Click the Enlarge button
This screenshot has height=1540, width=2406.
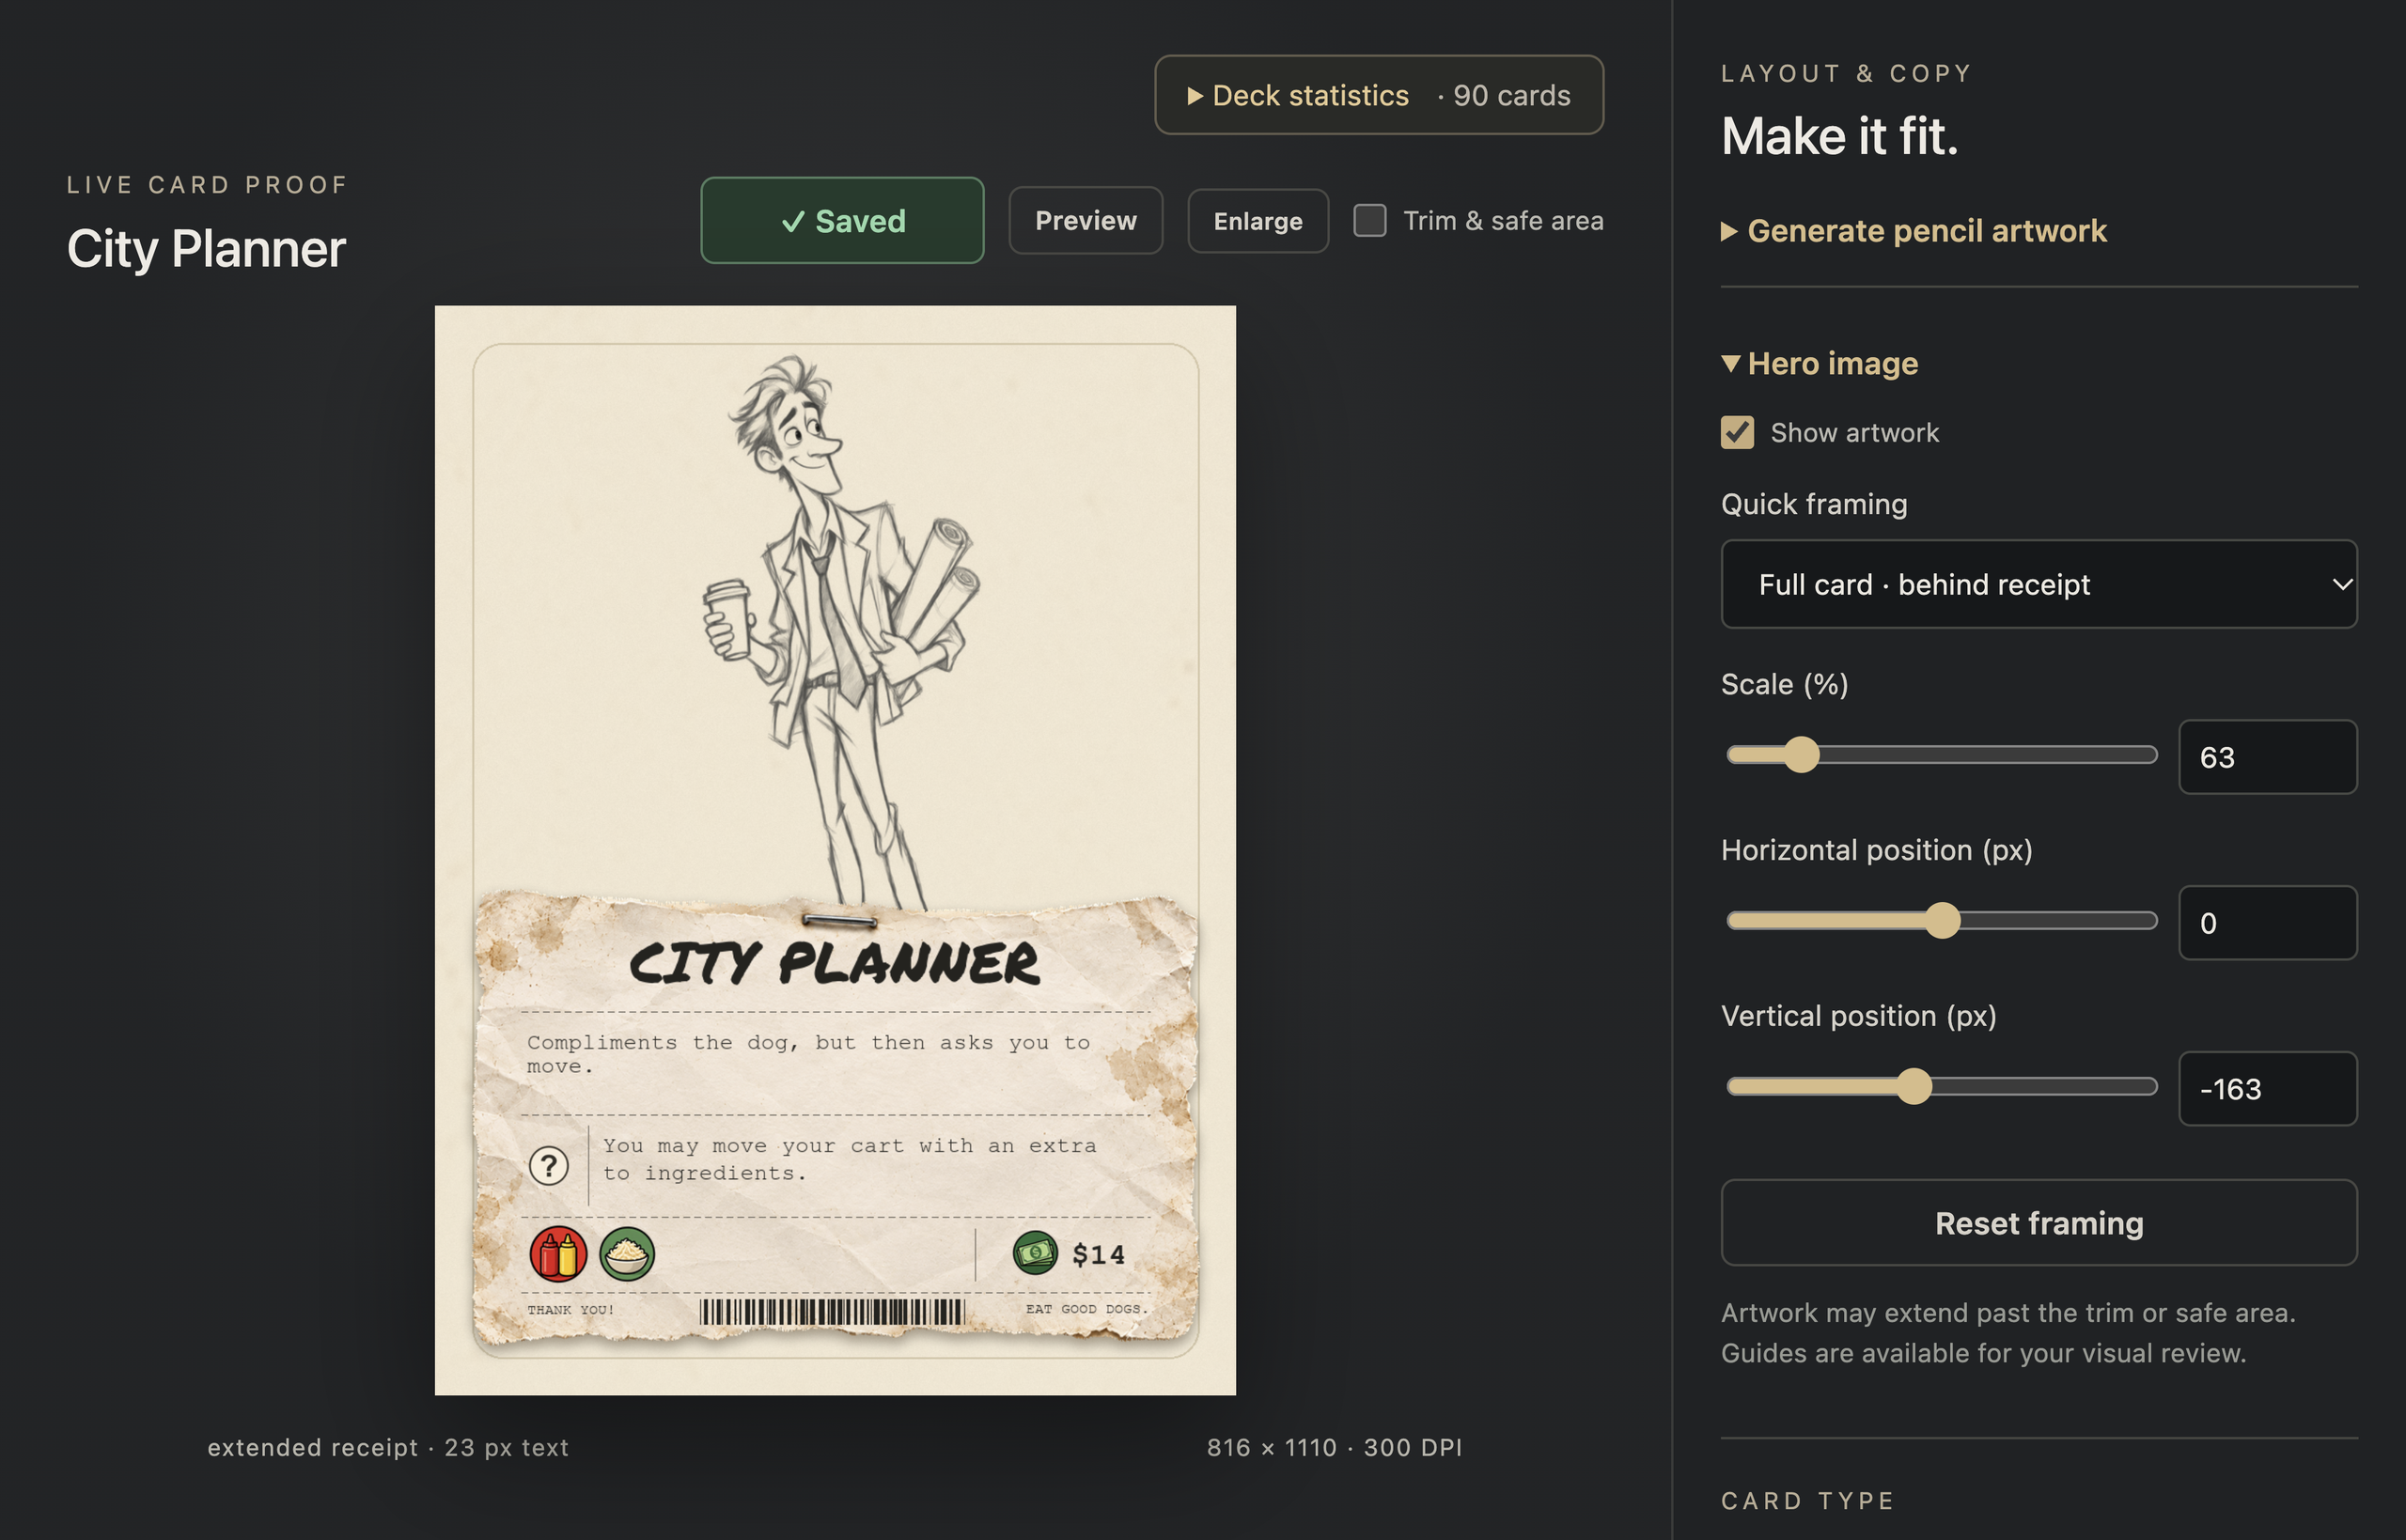tap(1258, 221)
